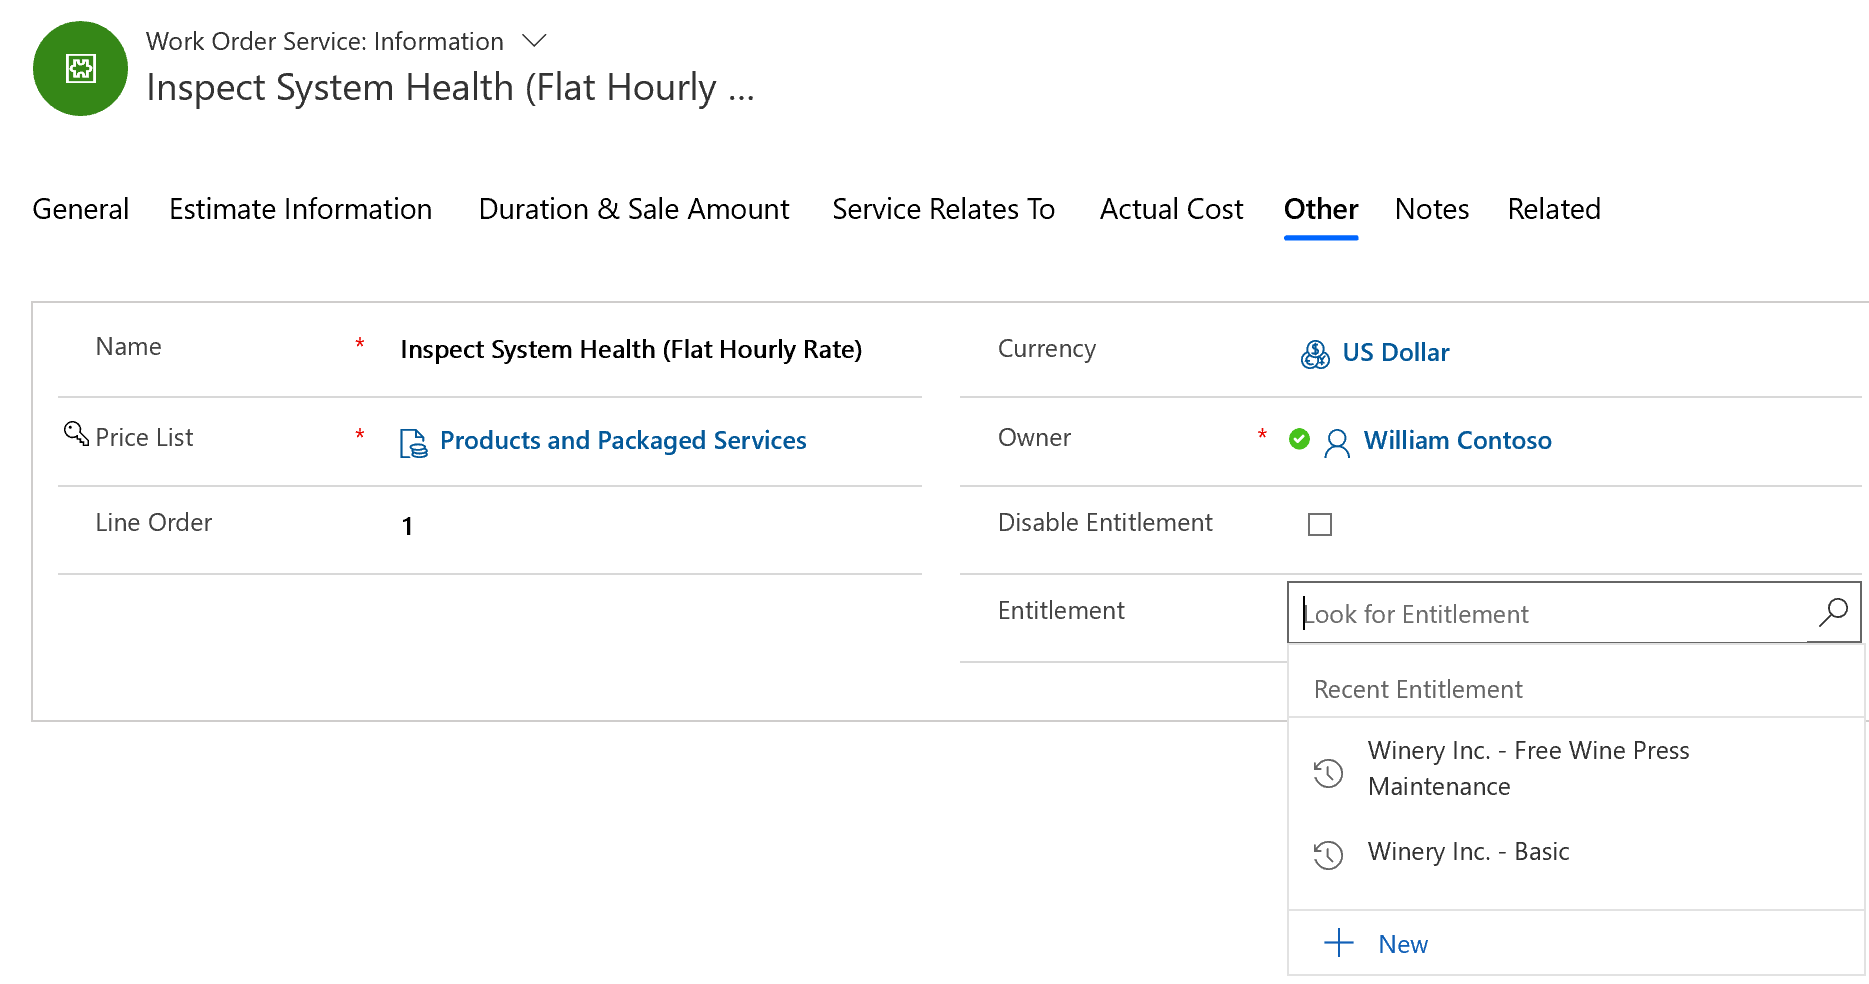1869x984 pixels.
Task: Click the Price List field label
Action: coord(144,437)
